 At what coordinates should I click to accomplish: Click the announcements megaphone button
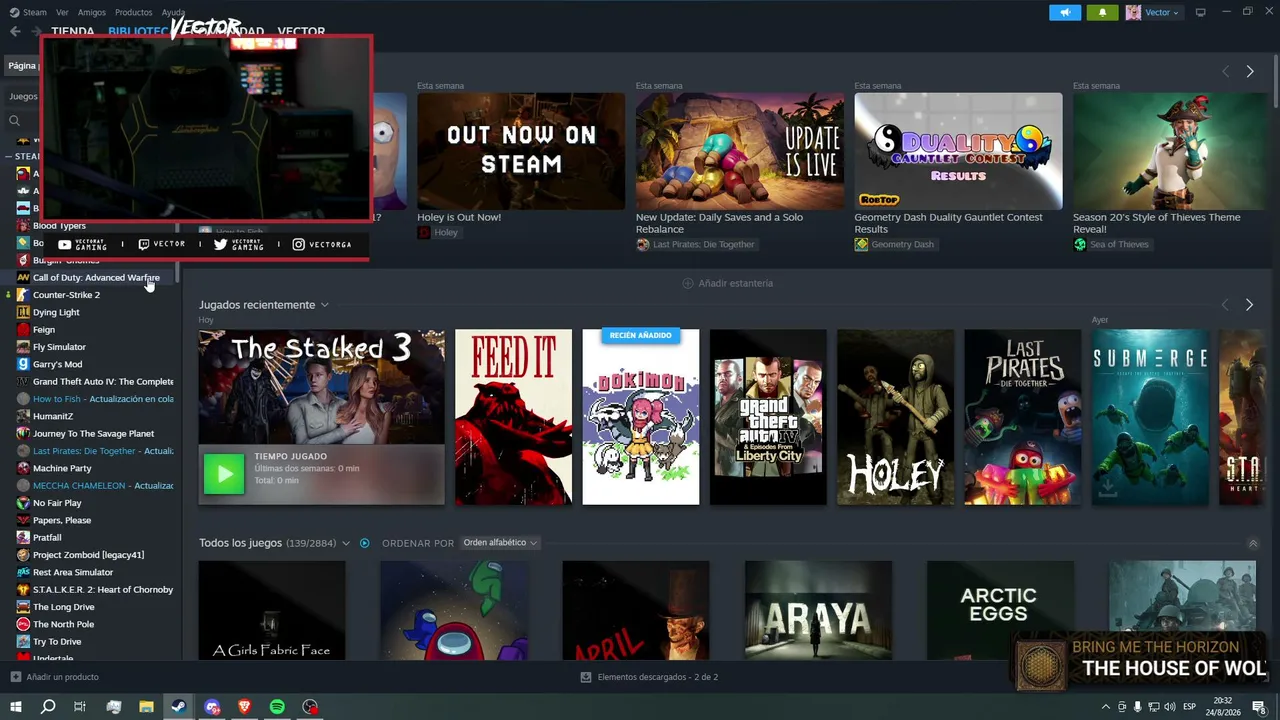click(x=1065, y=12)
